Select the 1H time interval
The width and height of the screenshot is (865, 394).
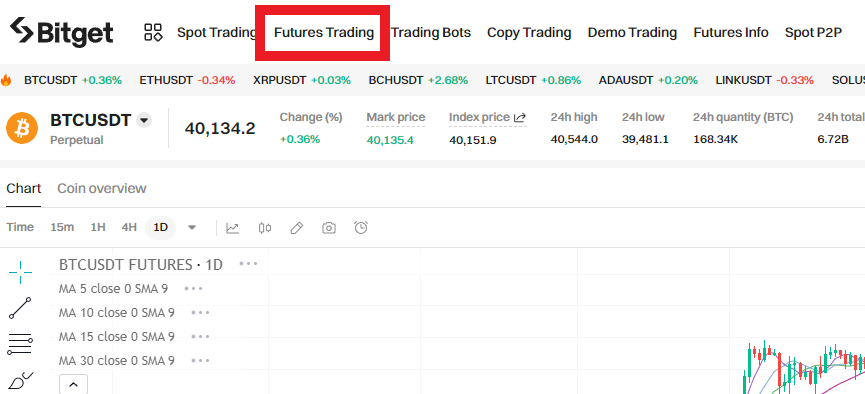[98, 227]
